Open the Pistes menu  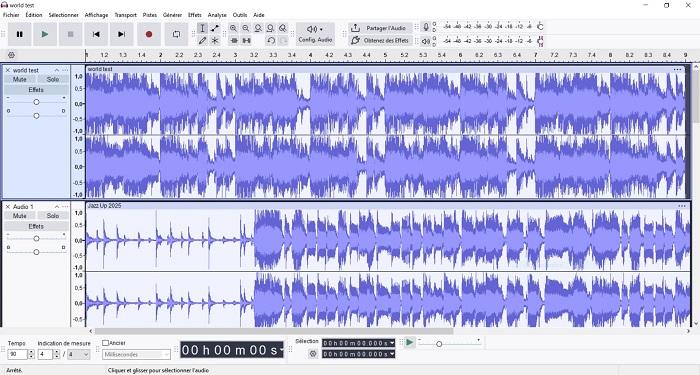click(150, 15)
